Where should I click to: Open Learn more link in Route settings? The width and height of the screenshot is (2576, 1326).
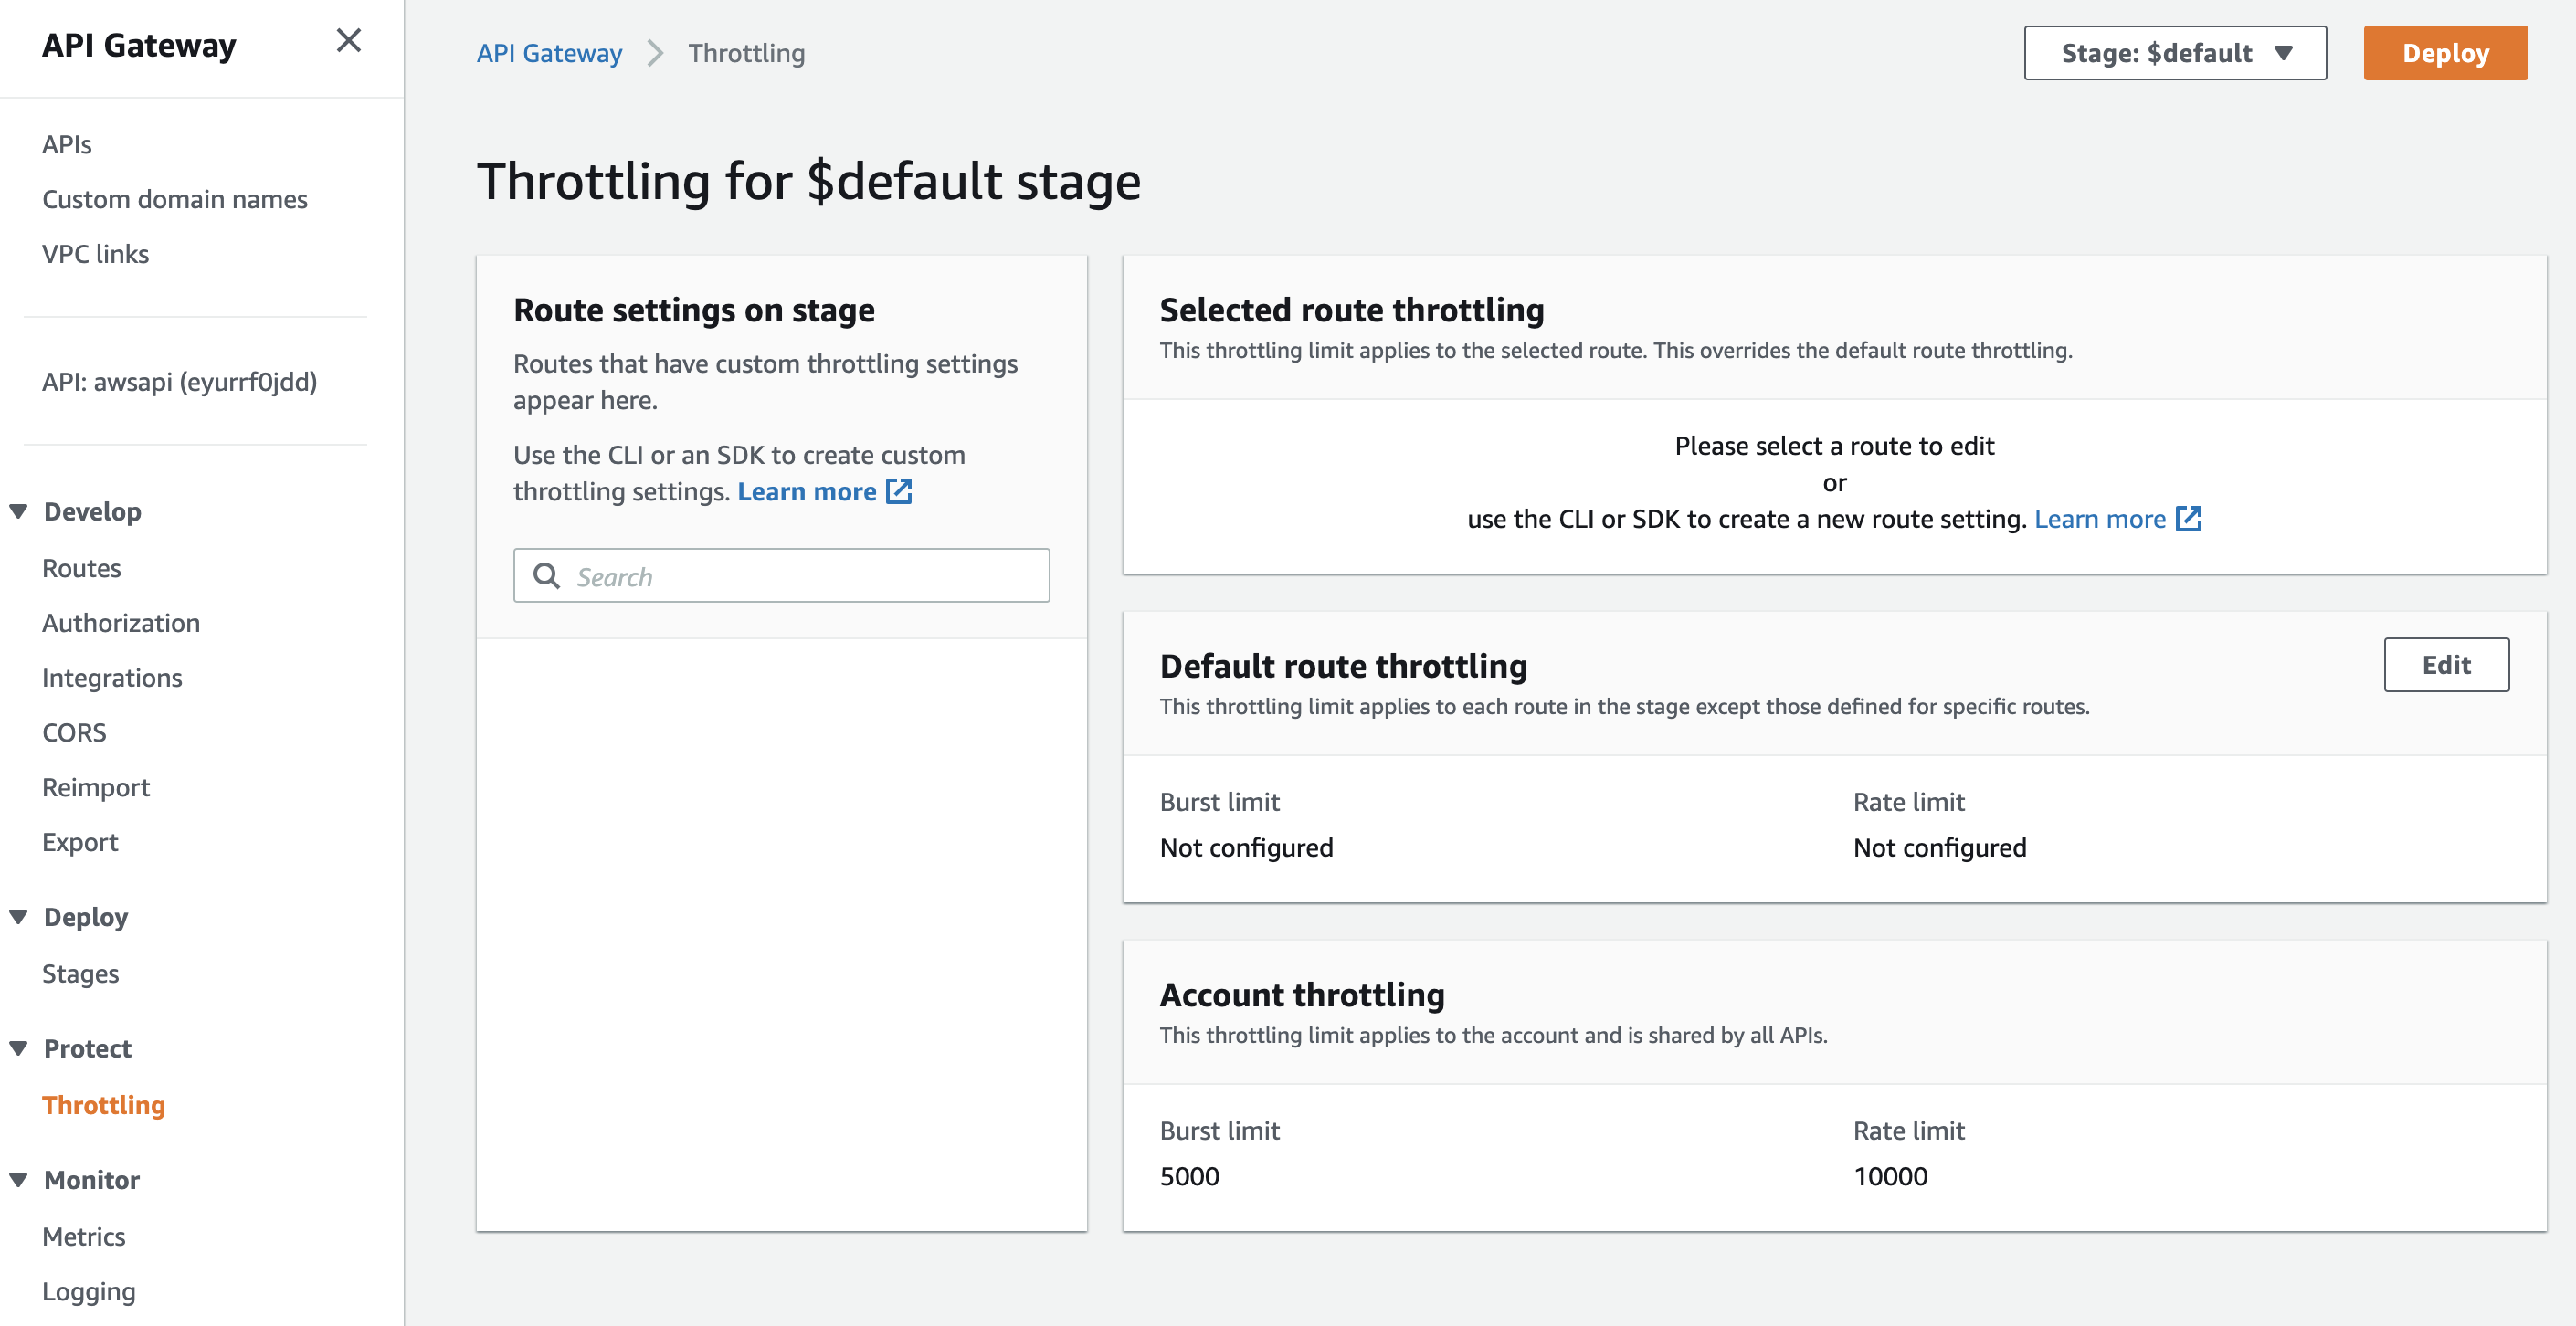(x=806, y=491)
